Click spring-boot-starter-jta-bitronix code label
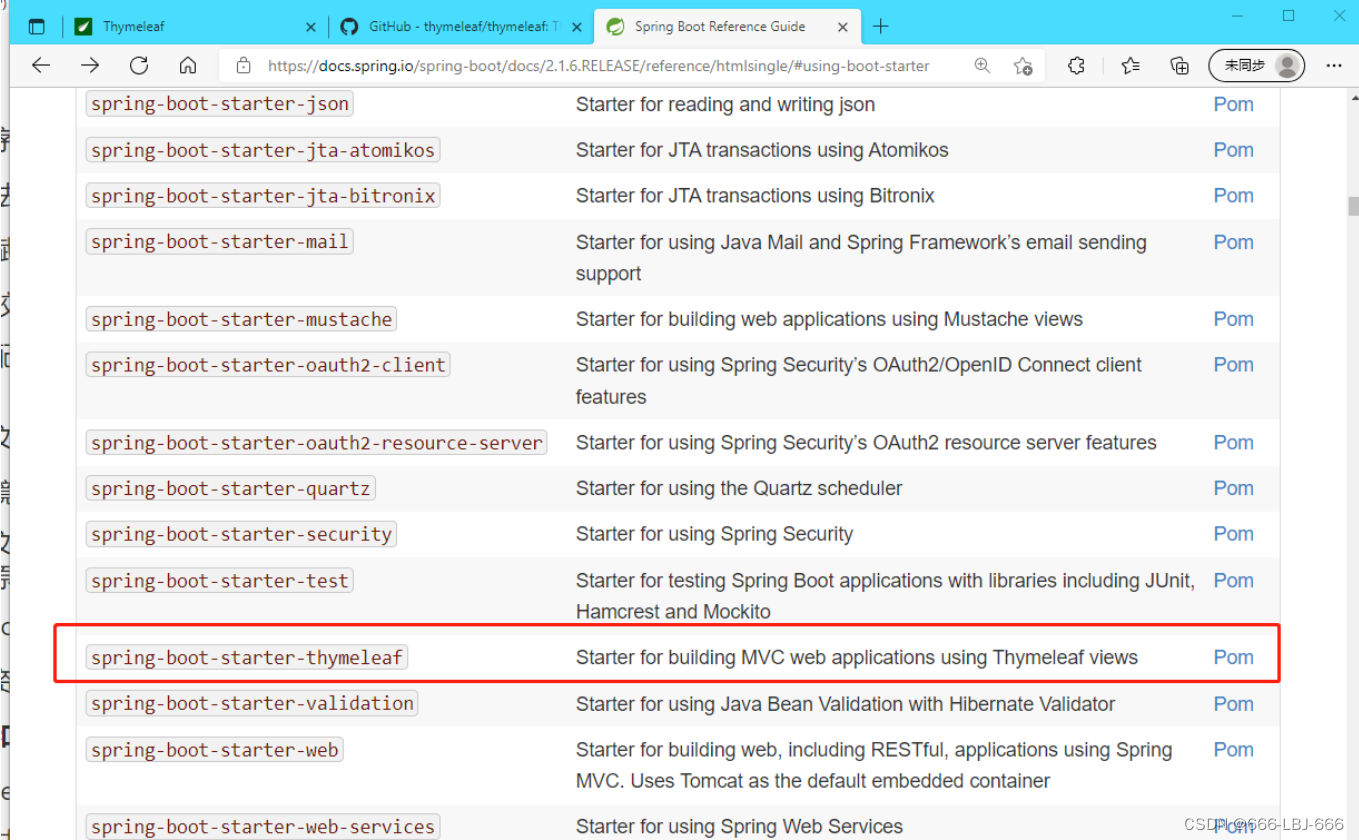Screen dimensions: 1359x840 pos(263,196)
